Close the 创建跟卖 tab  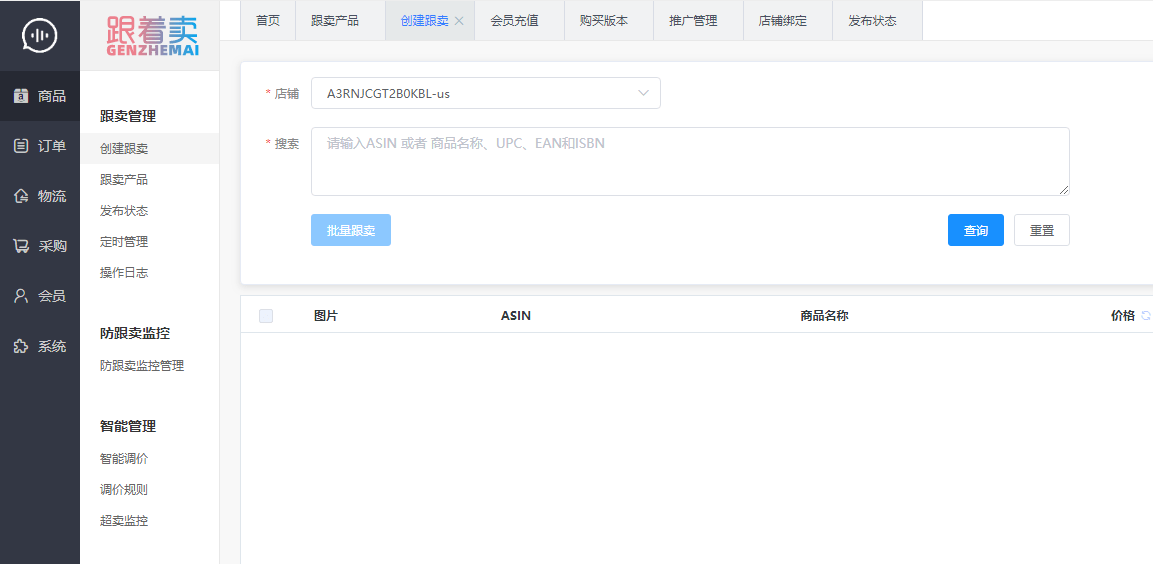459,21
